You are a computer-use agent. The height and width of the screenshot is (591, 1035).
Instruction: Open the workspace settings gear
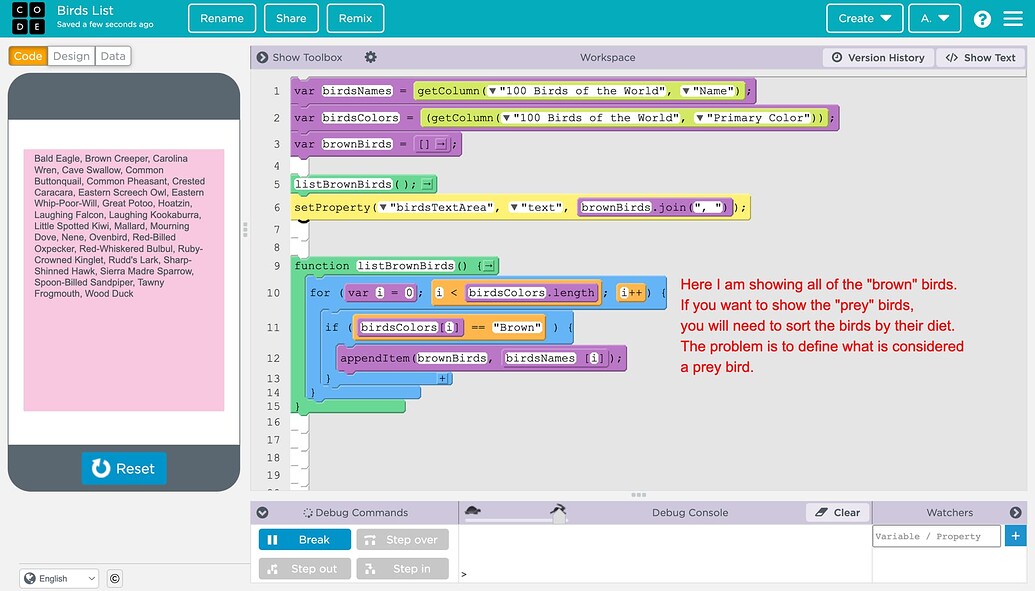(372, 57)
